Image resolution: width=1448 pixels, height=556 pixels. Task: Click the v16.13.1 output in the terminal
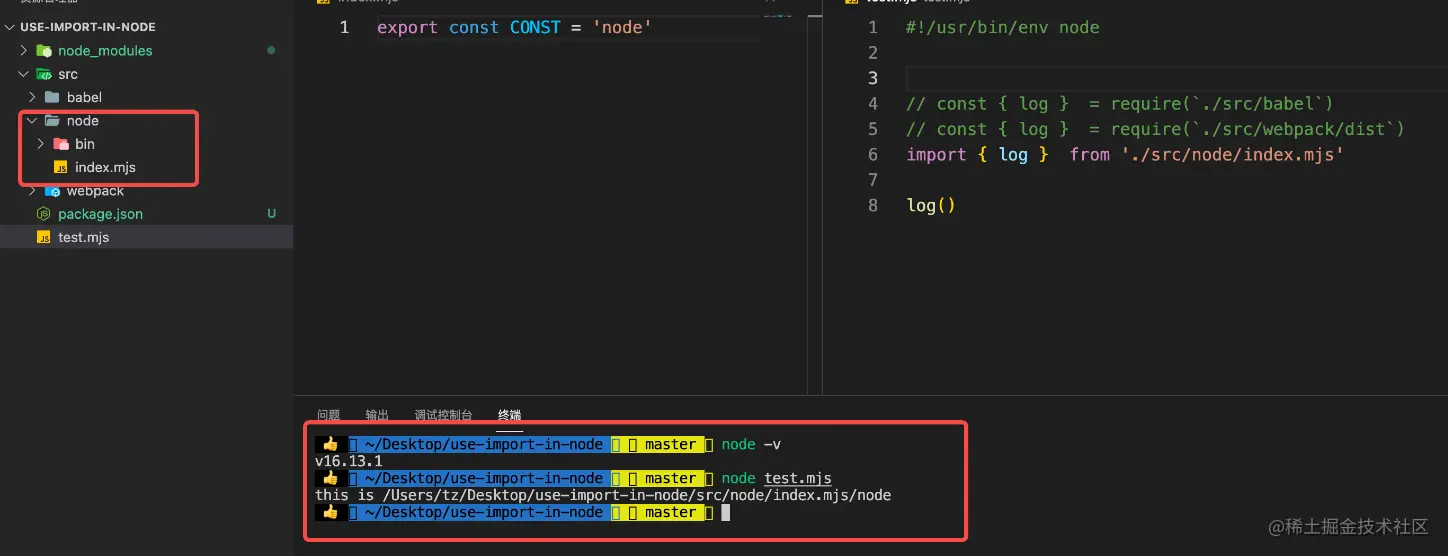pos(348,461)
